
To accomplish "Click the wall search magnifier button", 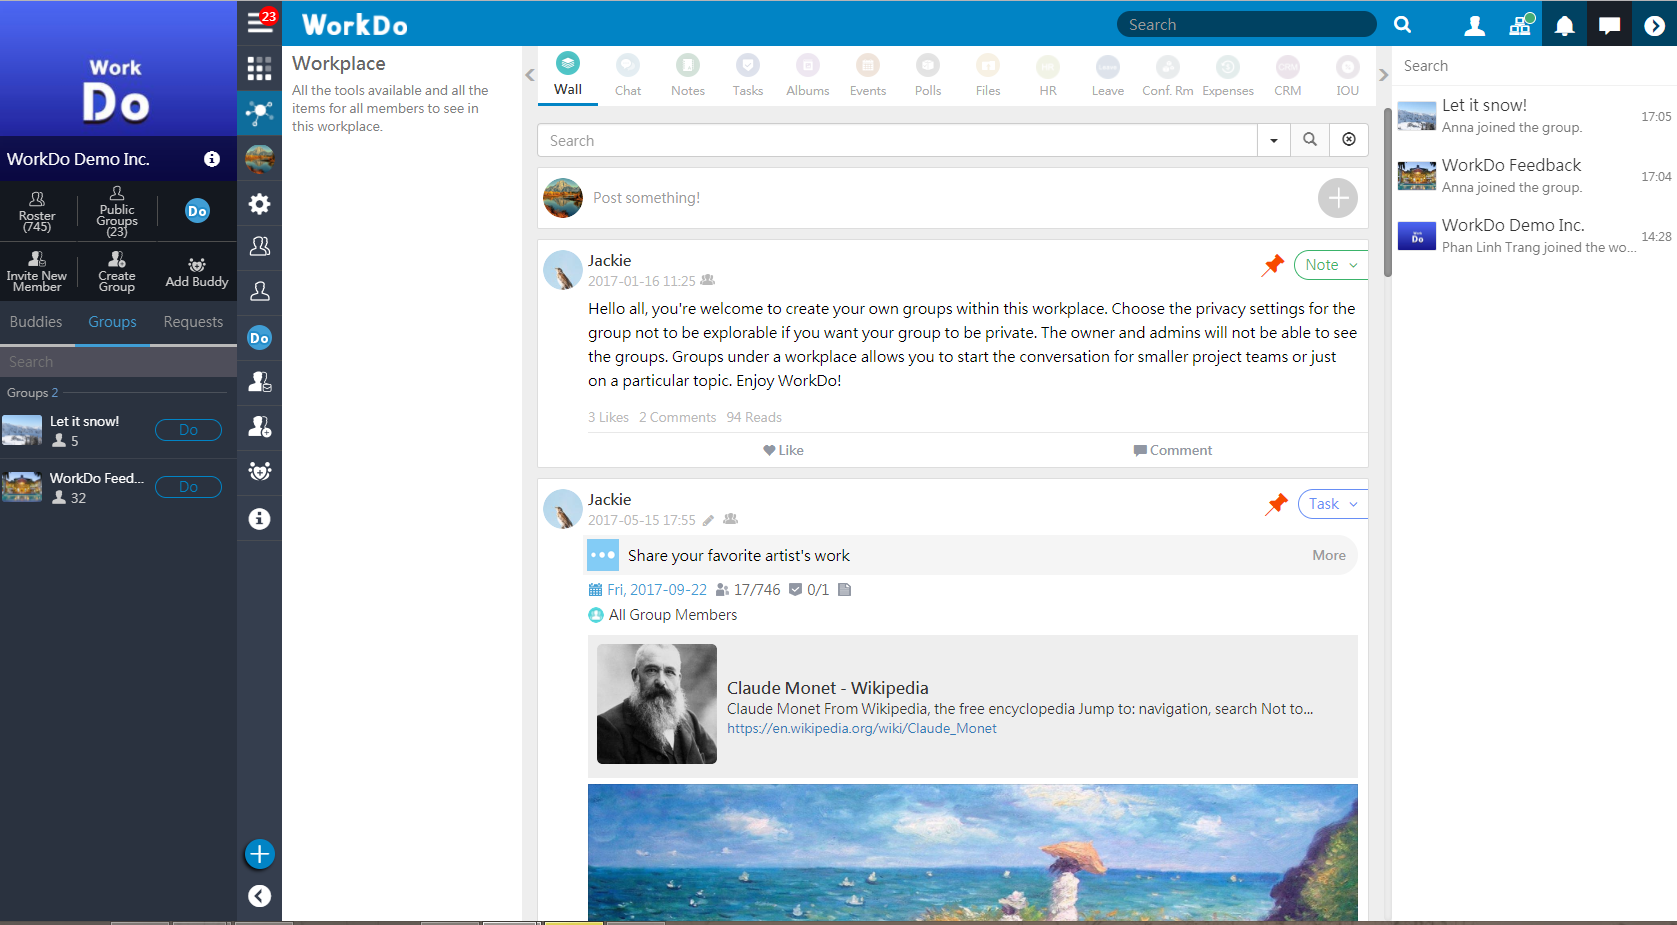I will tap(1310, 140).
